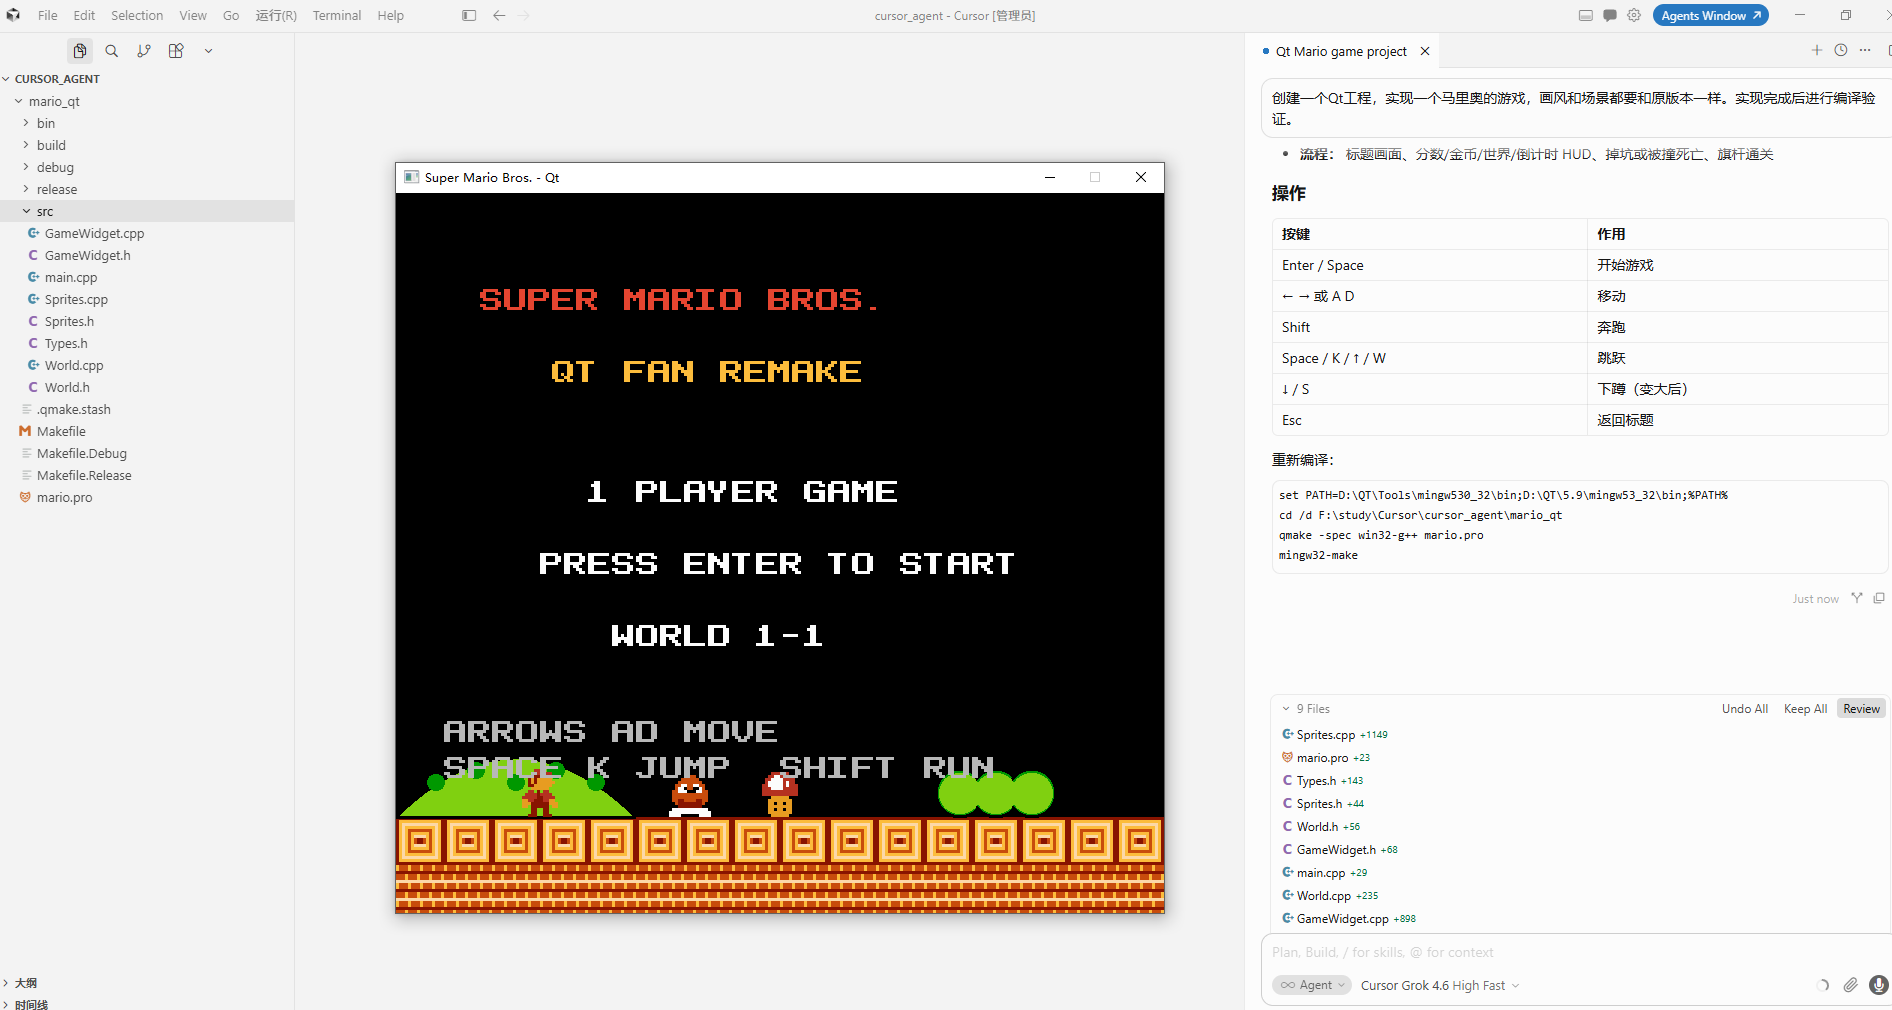Show chat history clock icon

[x=1841, y=50]
